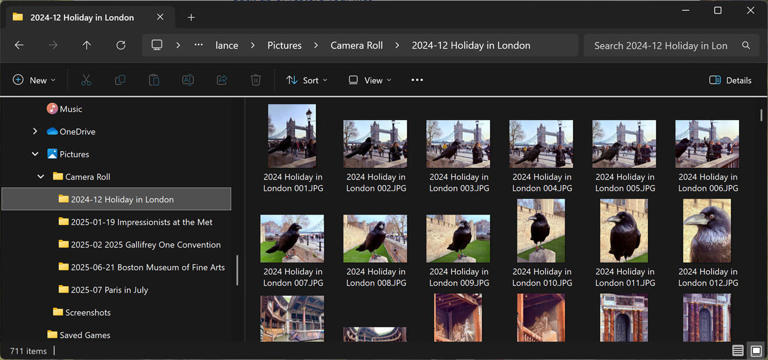
Task: Go up one folder level
Action: point(87,46)
